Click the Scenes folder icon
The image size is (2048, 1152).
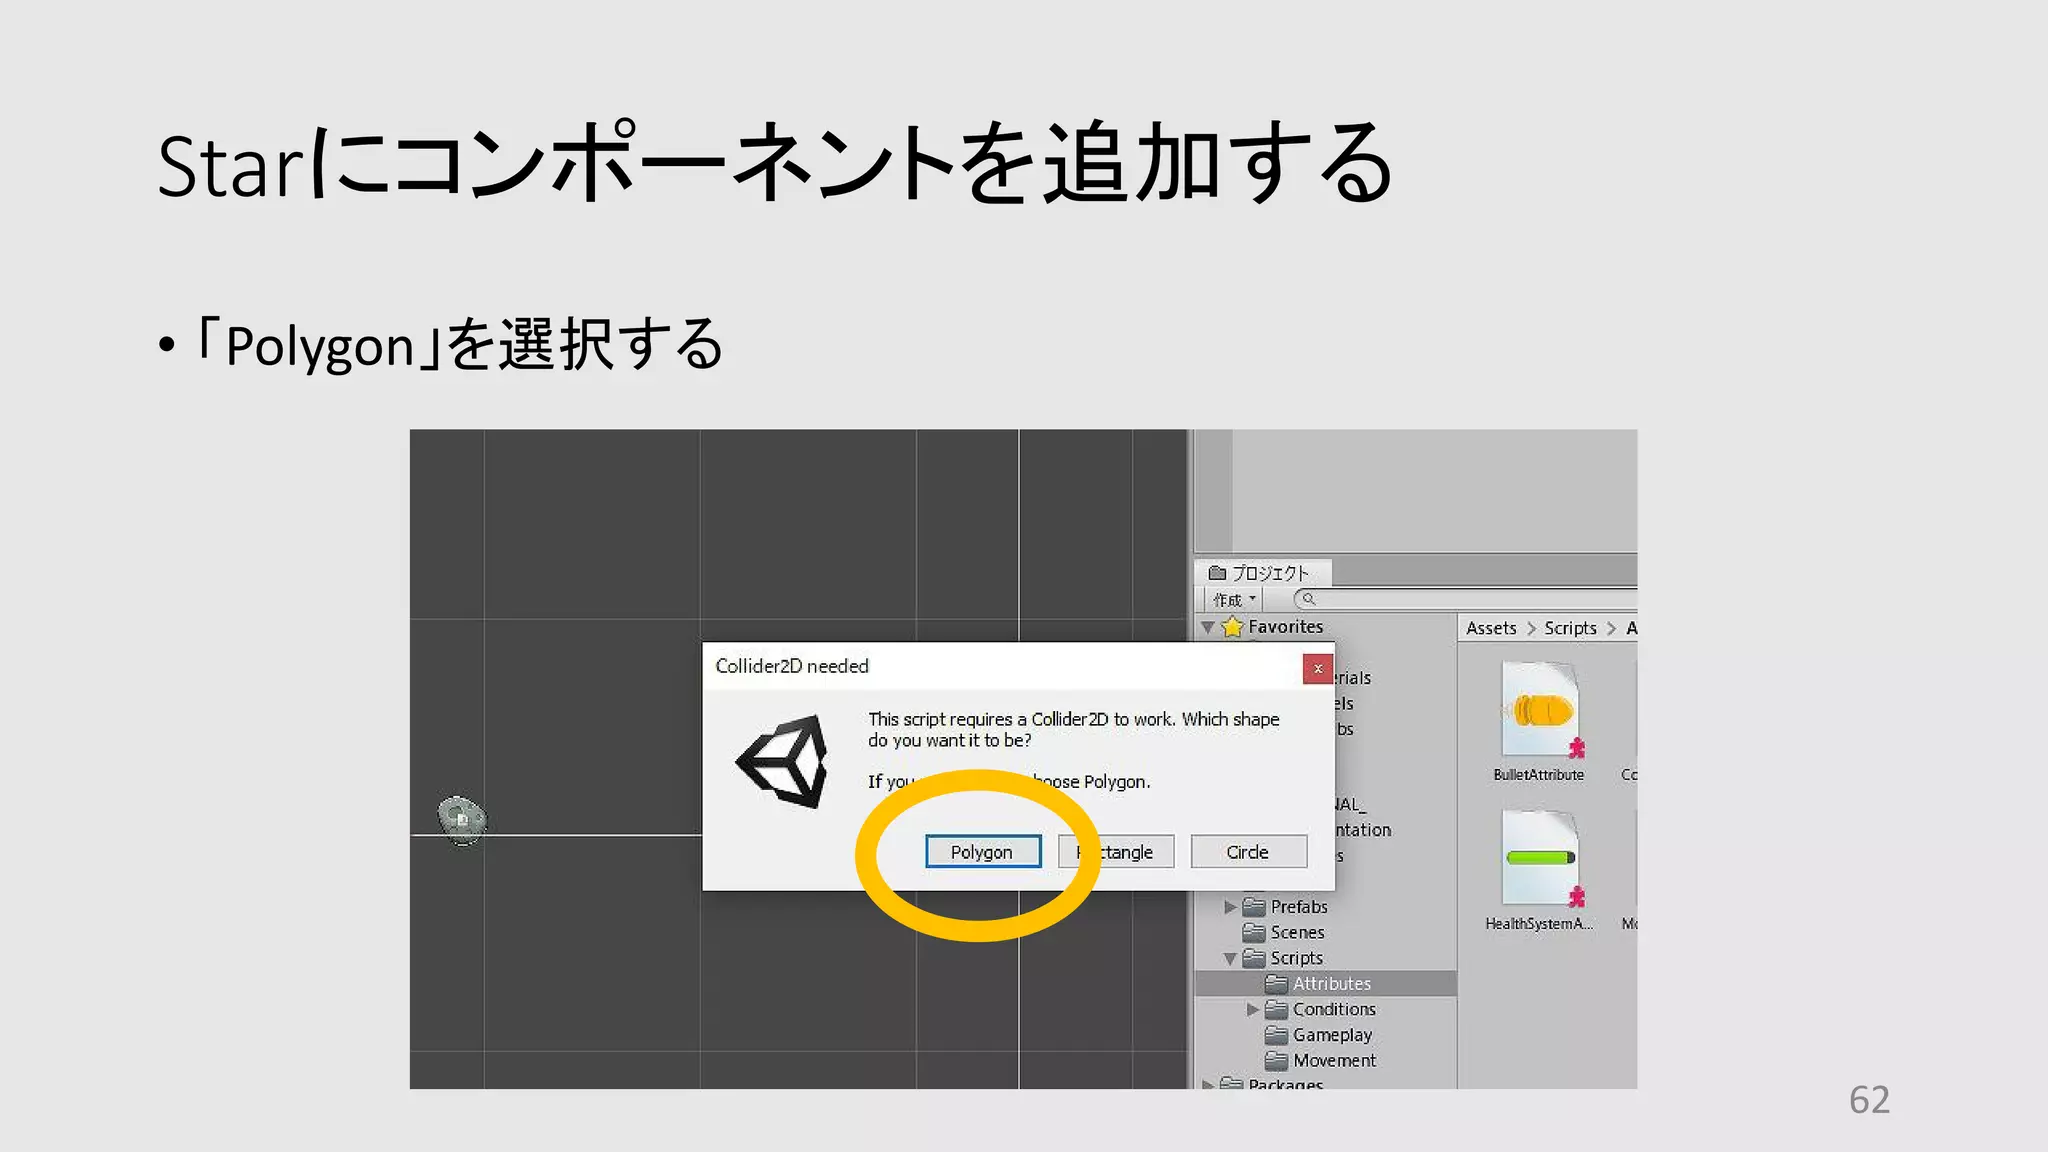click(1254, 933)
